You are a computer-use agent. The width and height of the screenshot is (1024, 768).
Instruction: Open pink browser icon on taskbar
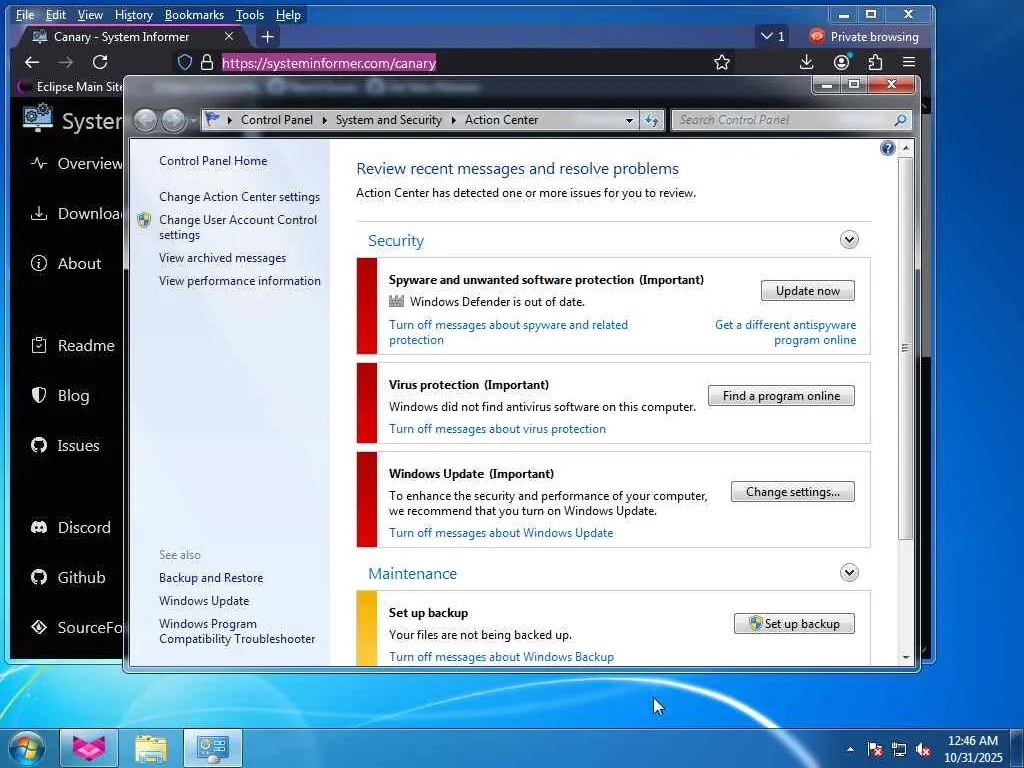[x=89, y=748]
